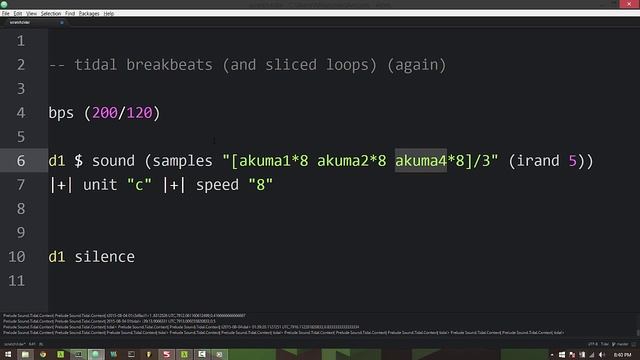Click the cursor position in status bar
Viewport: 640px width, 360px height.
[32, 344]
